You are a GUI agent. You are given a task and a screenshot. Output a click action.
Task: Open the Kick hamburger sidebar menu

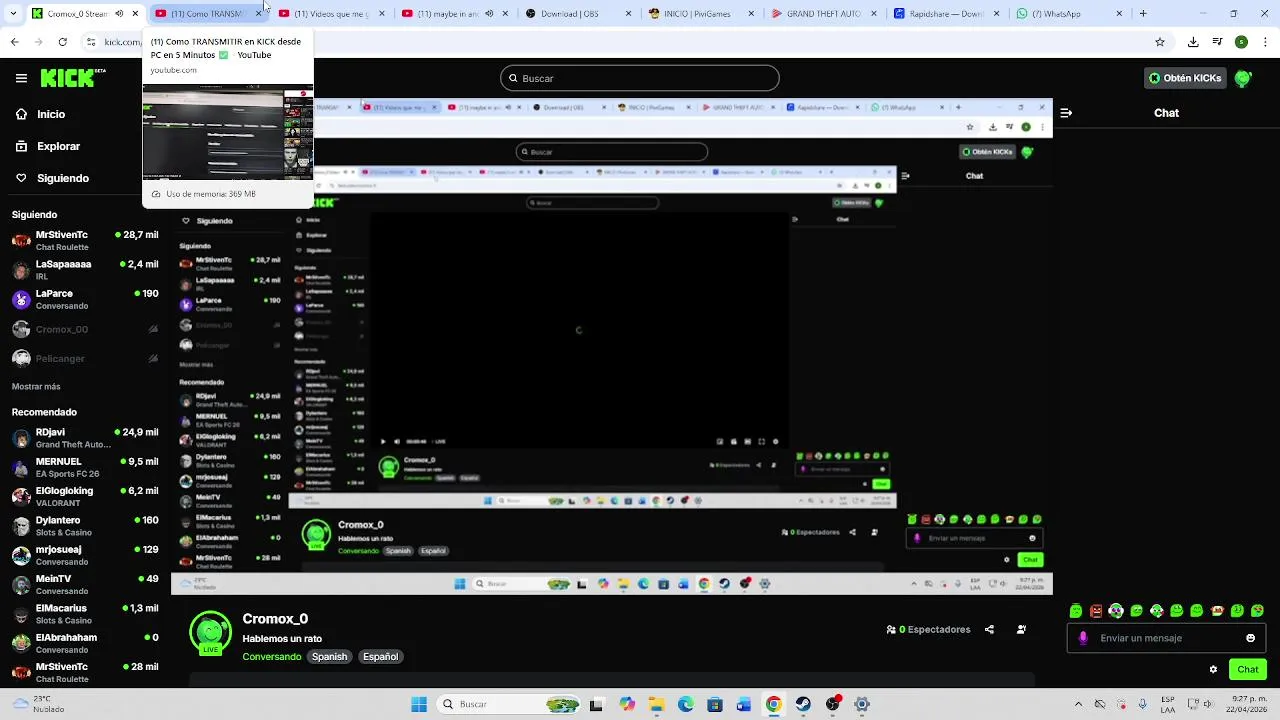(x=21, y=78)
